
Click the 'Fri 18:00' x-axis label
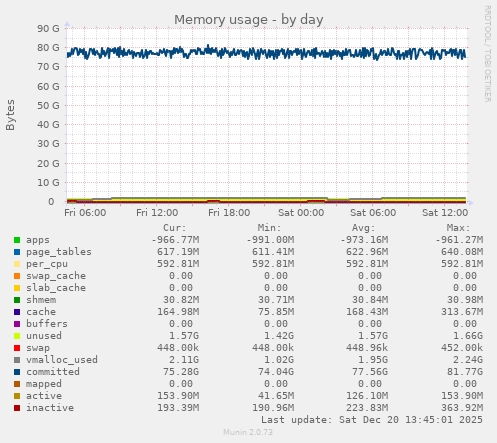[229, 213]
